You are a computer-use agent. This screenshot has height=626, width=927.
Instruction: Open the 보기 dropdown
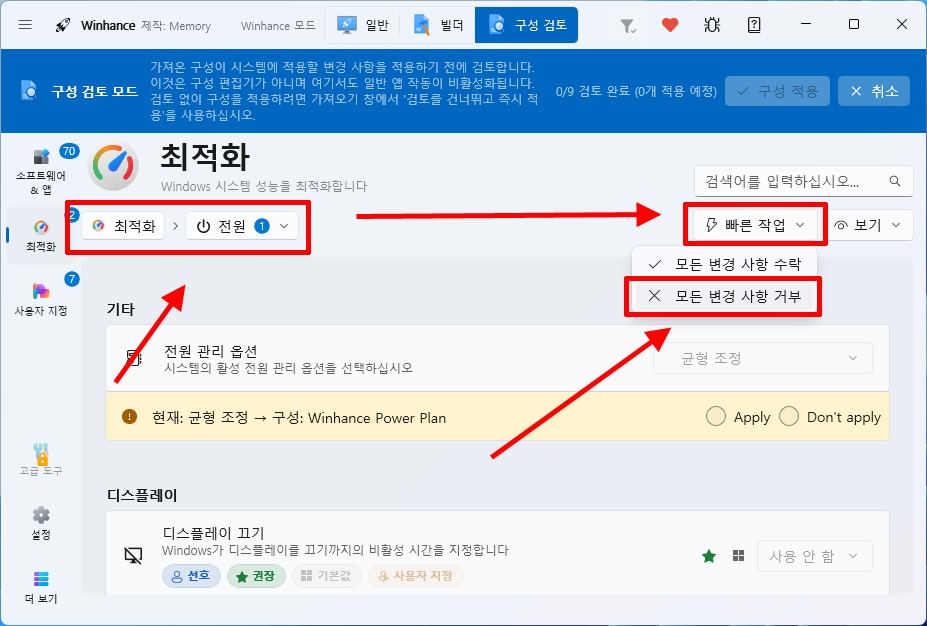868,225
